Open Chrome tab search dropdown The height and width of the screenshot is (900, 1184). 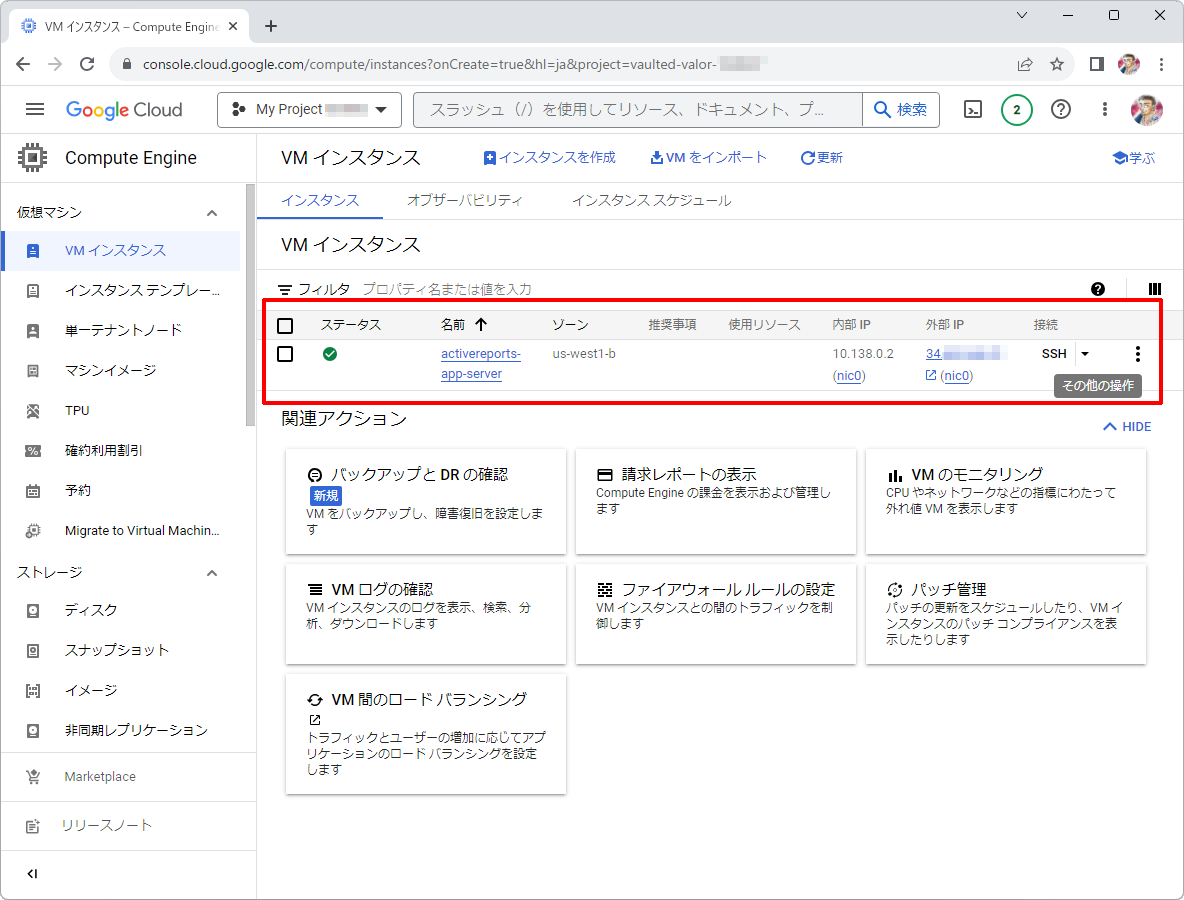(1022, 15)
